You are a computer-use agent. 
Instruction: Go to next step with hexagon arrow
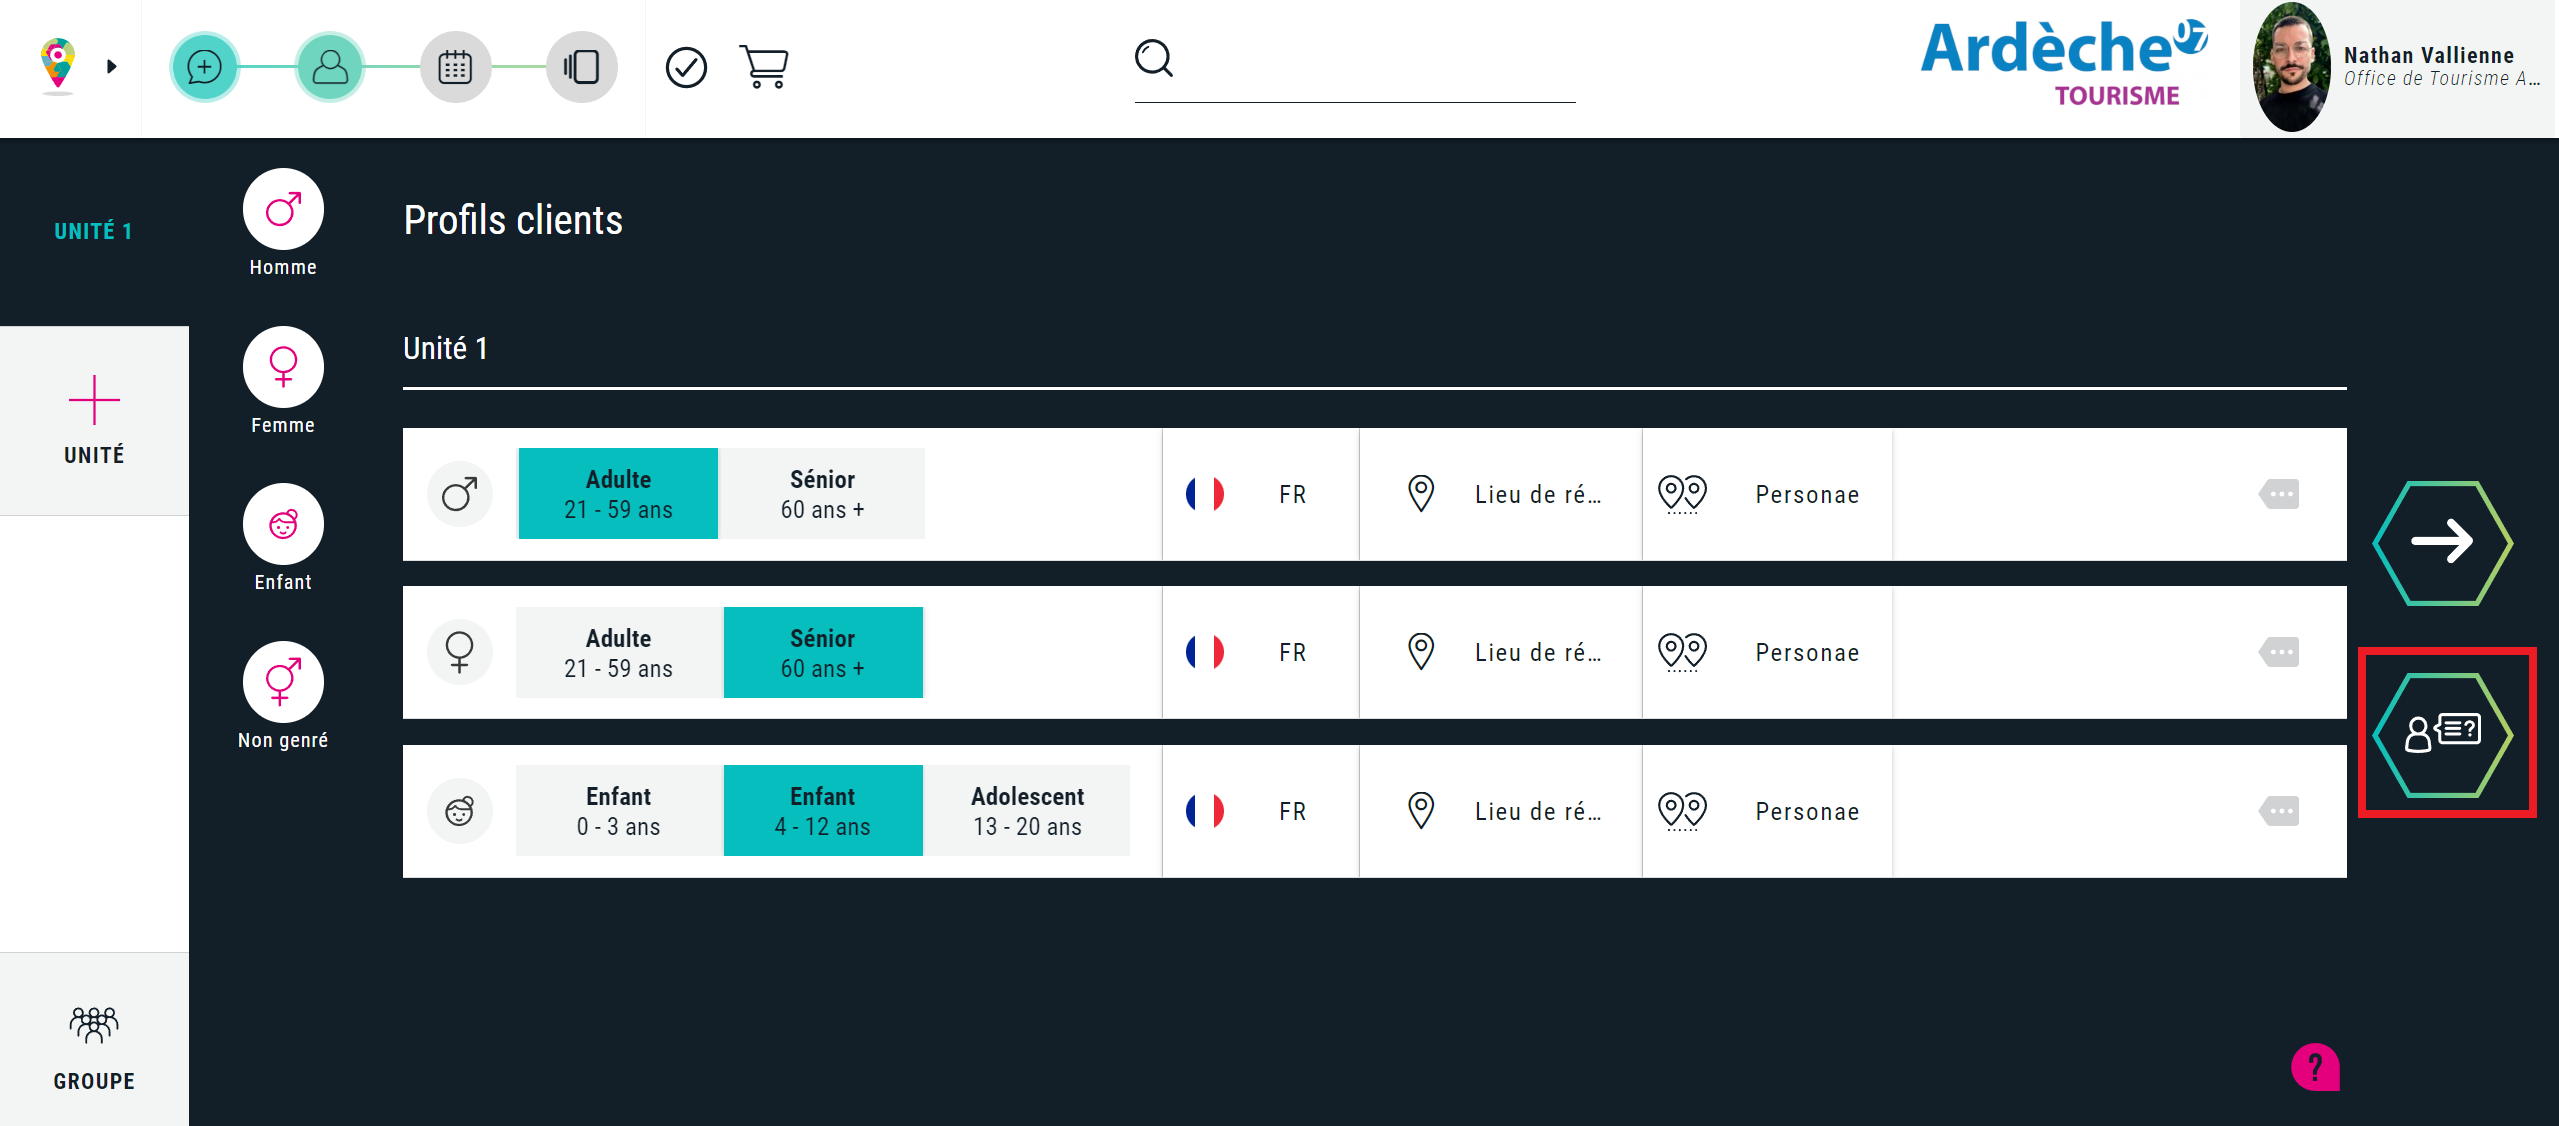tap(2442, 542)
